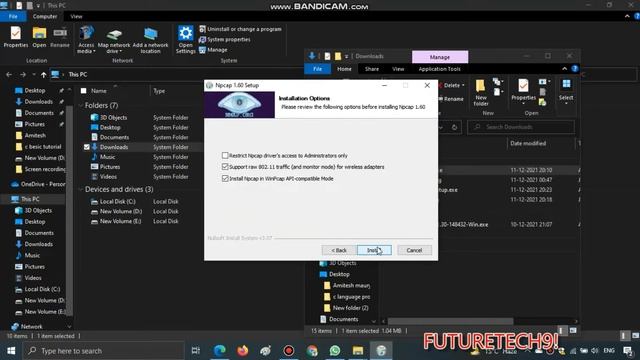
Task: Select the Manage contextual tab
Action: pyautogui.click(x=440, y=57)
